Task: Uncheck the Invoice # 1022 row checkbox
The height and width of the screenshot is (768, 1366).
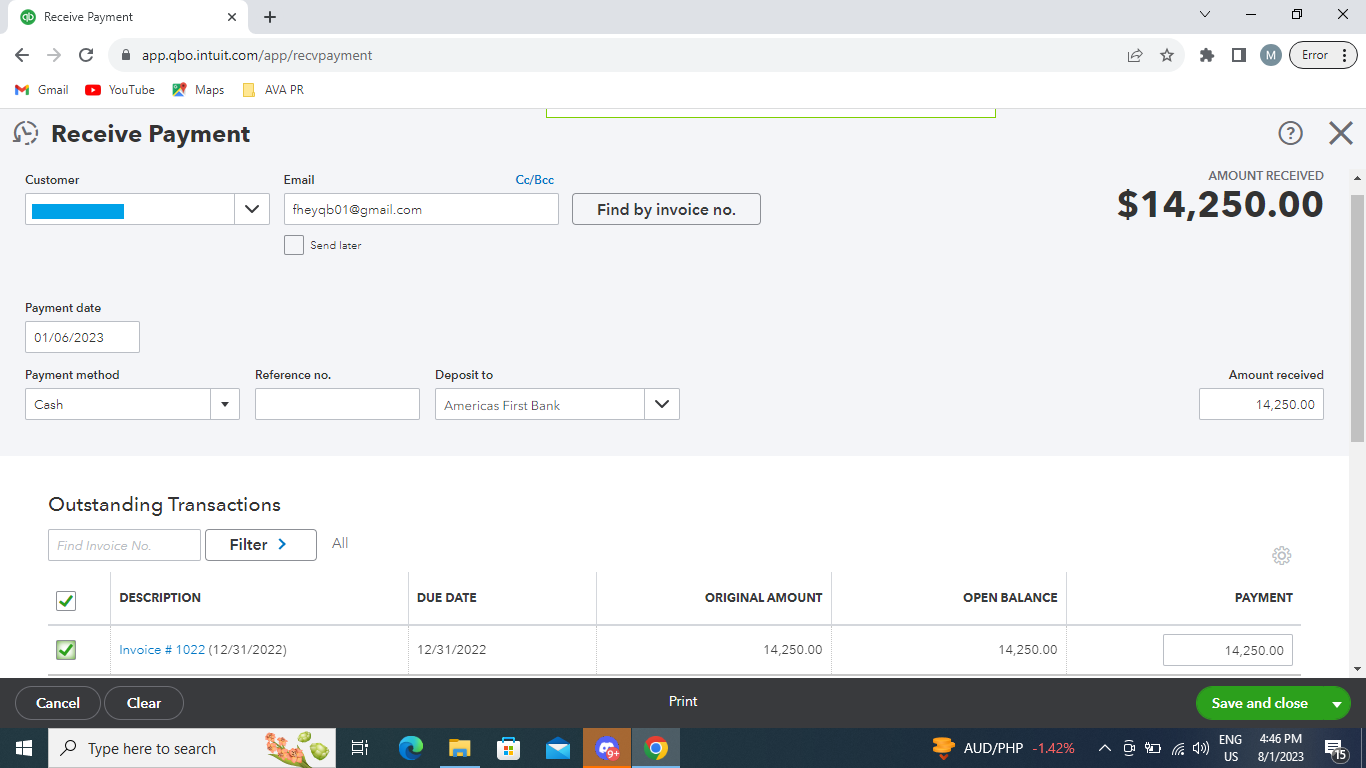Action: (x=66, y=650)
